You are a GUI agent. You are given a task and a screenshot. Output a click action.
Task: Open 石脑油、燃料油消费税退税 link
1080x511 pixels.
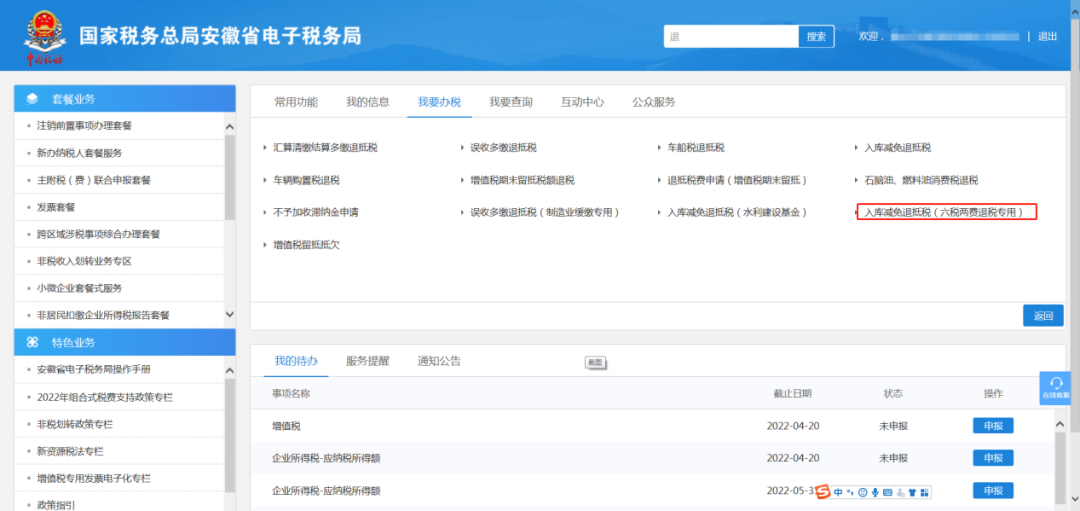921,180
